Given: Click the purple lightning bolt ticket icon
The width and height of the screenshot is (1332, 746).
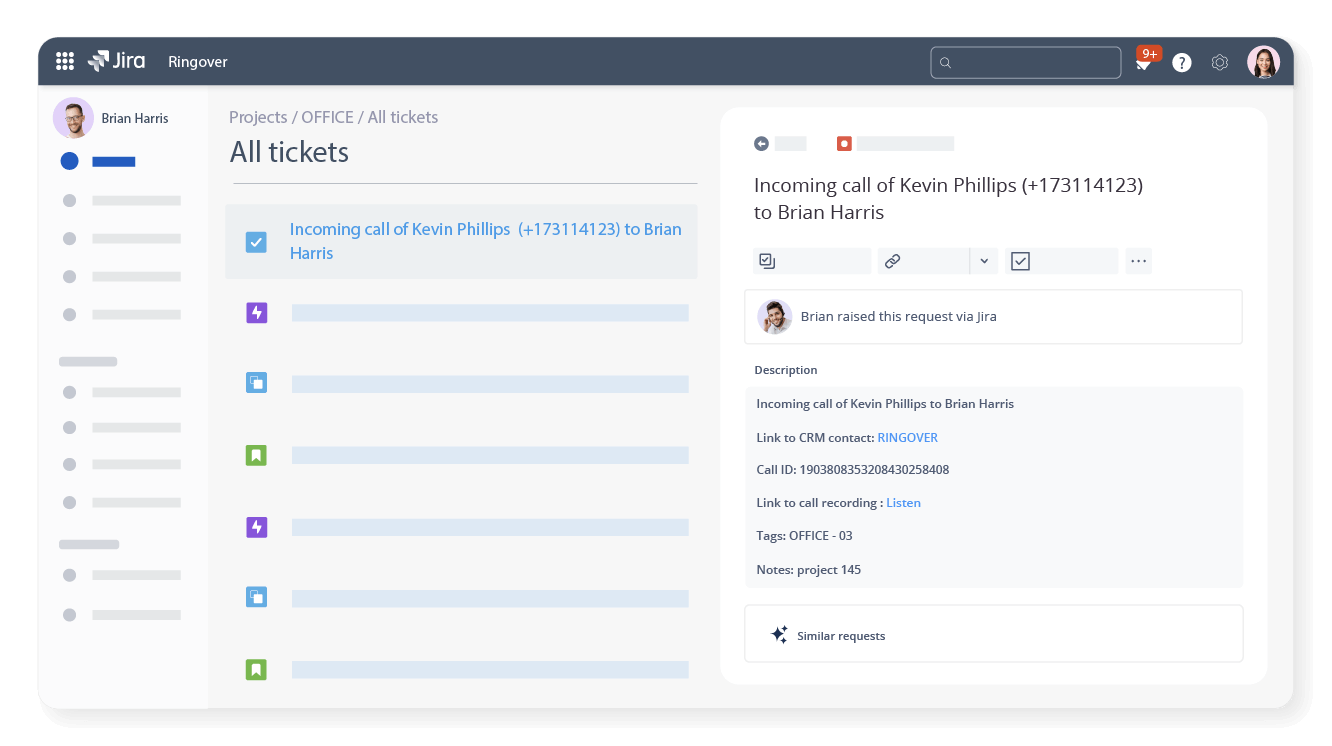Looking at the screenshot, I should pos(256,312).
